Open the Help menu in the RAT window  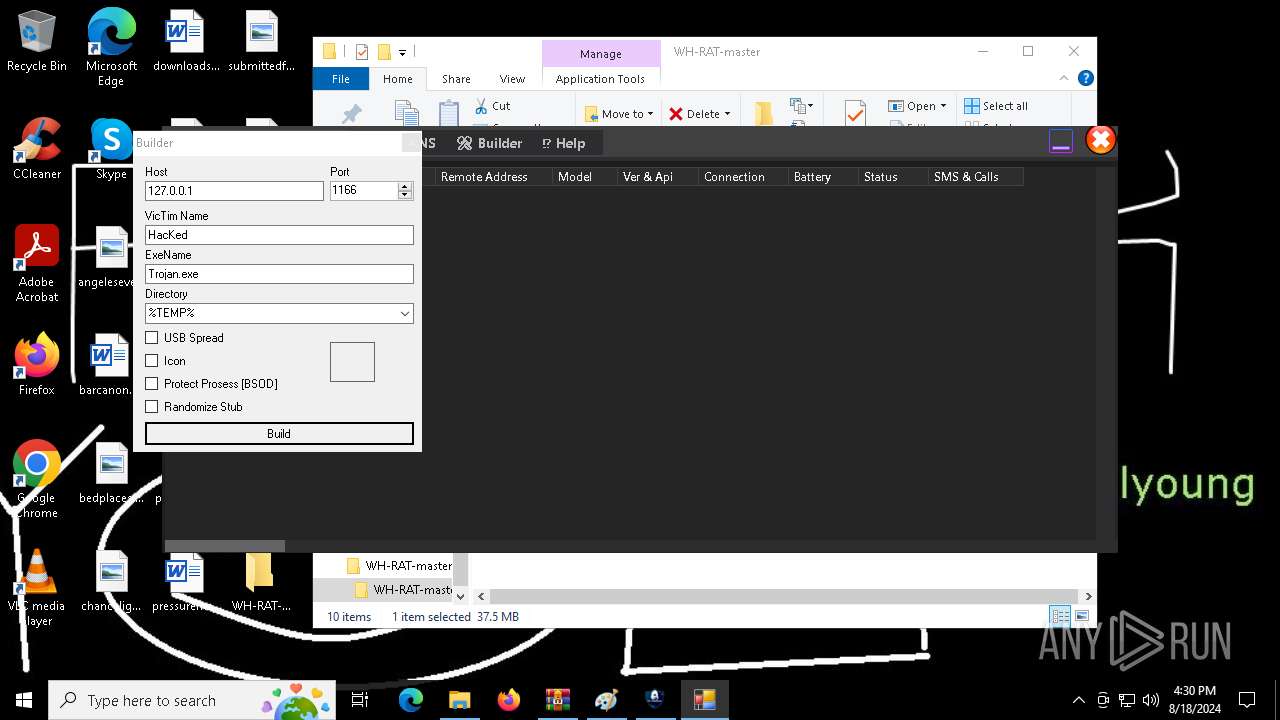point(563,143)
